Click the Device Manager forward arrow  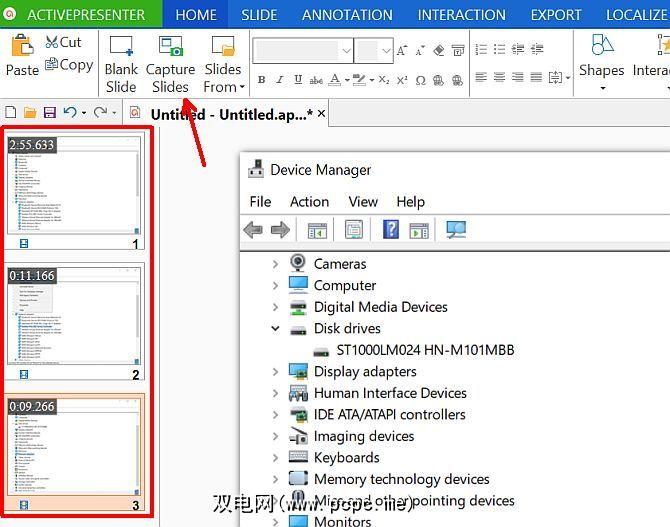[x=280, y=230]
